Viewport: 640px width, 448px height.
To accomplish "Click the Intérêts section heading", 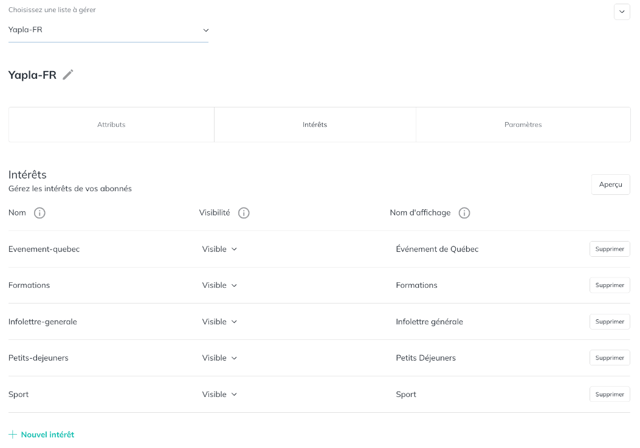I will click(x=27, y=175).
